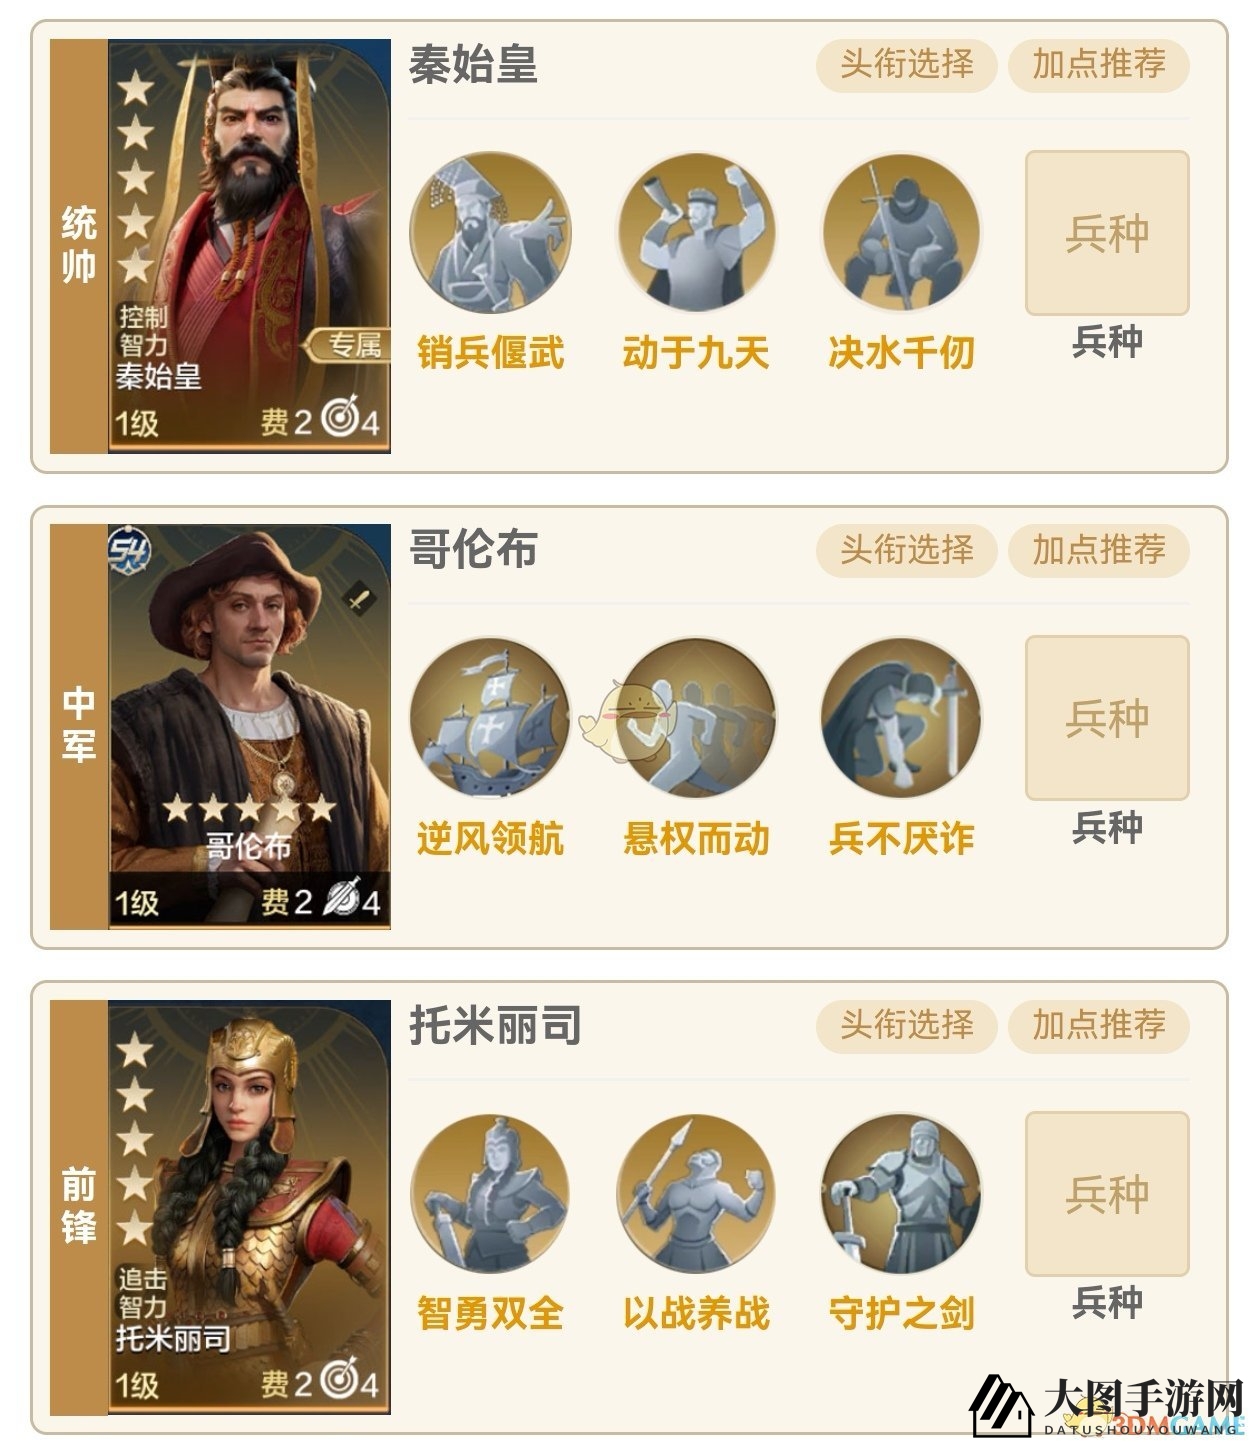The height and width of the screenshot is (1444, 1256).
Task: Tap the 兵不厌诈 skill icon
Action: pos(901,718)
